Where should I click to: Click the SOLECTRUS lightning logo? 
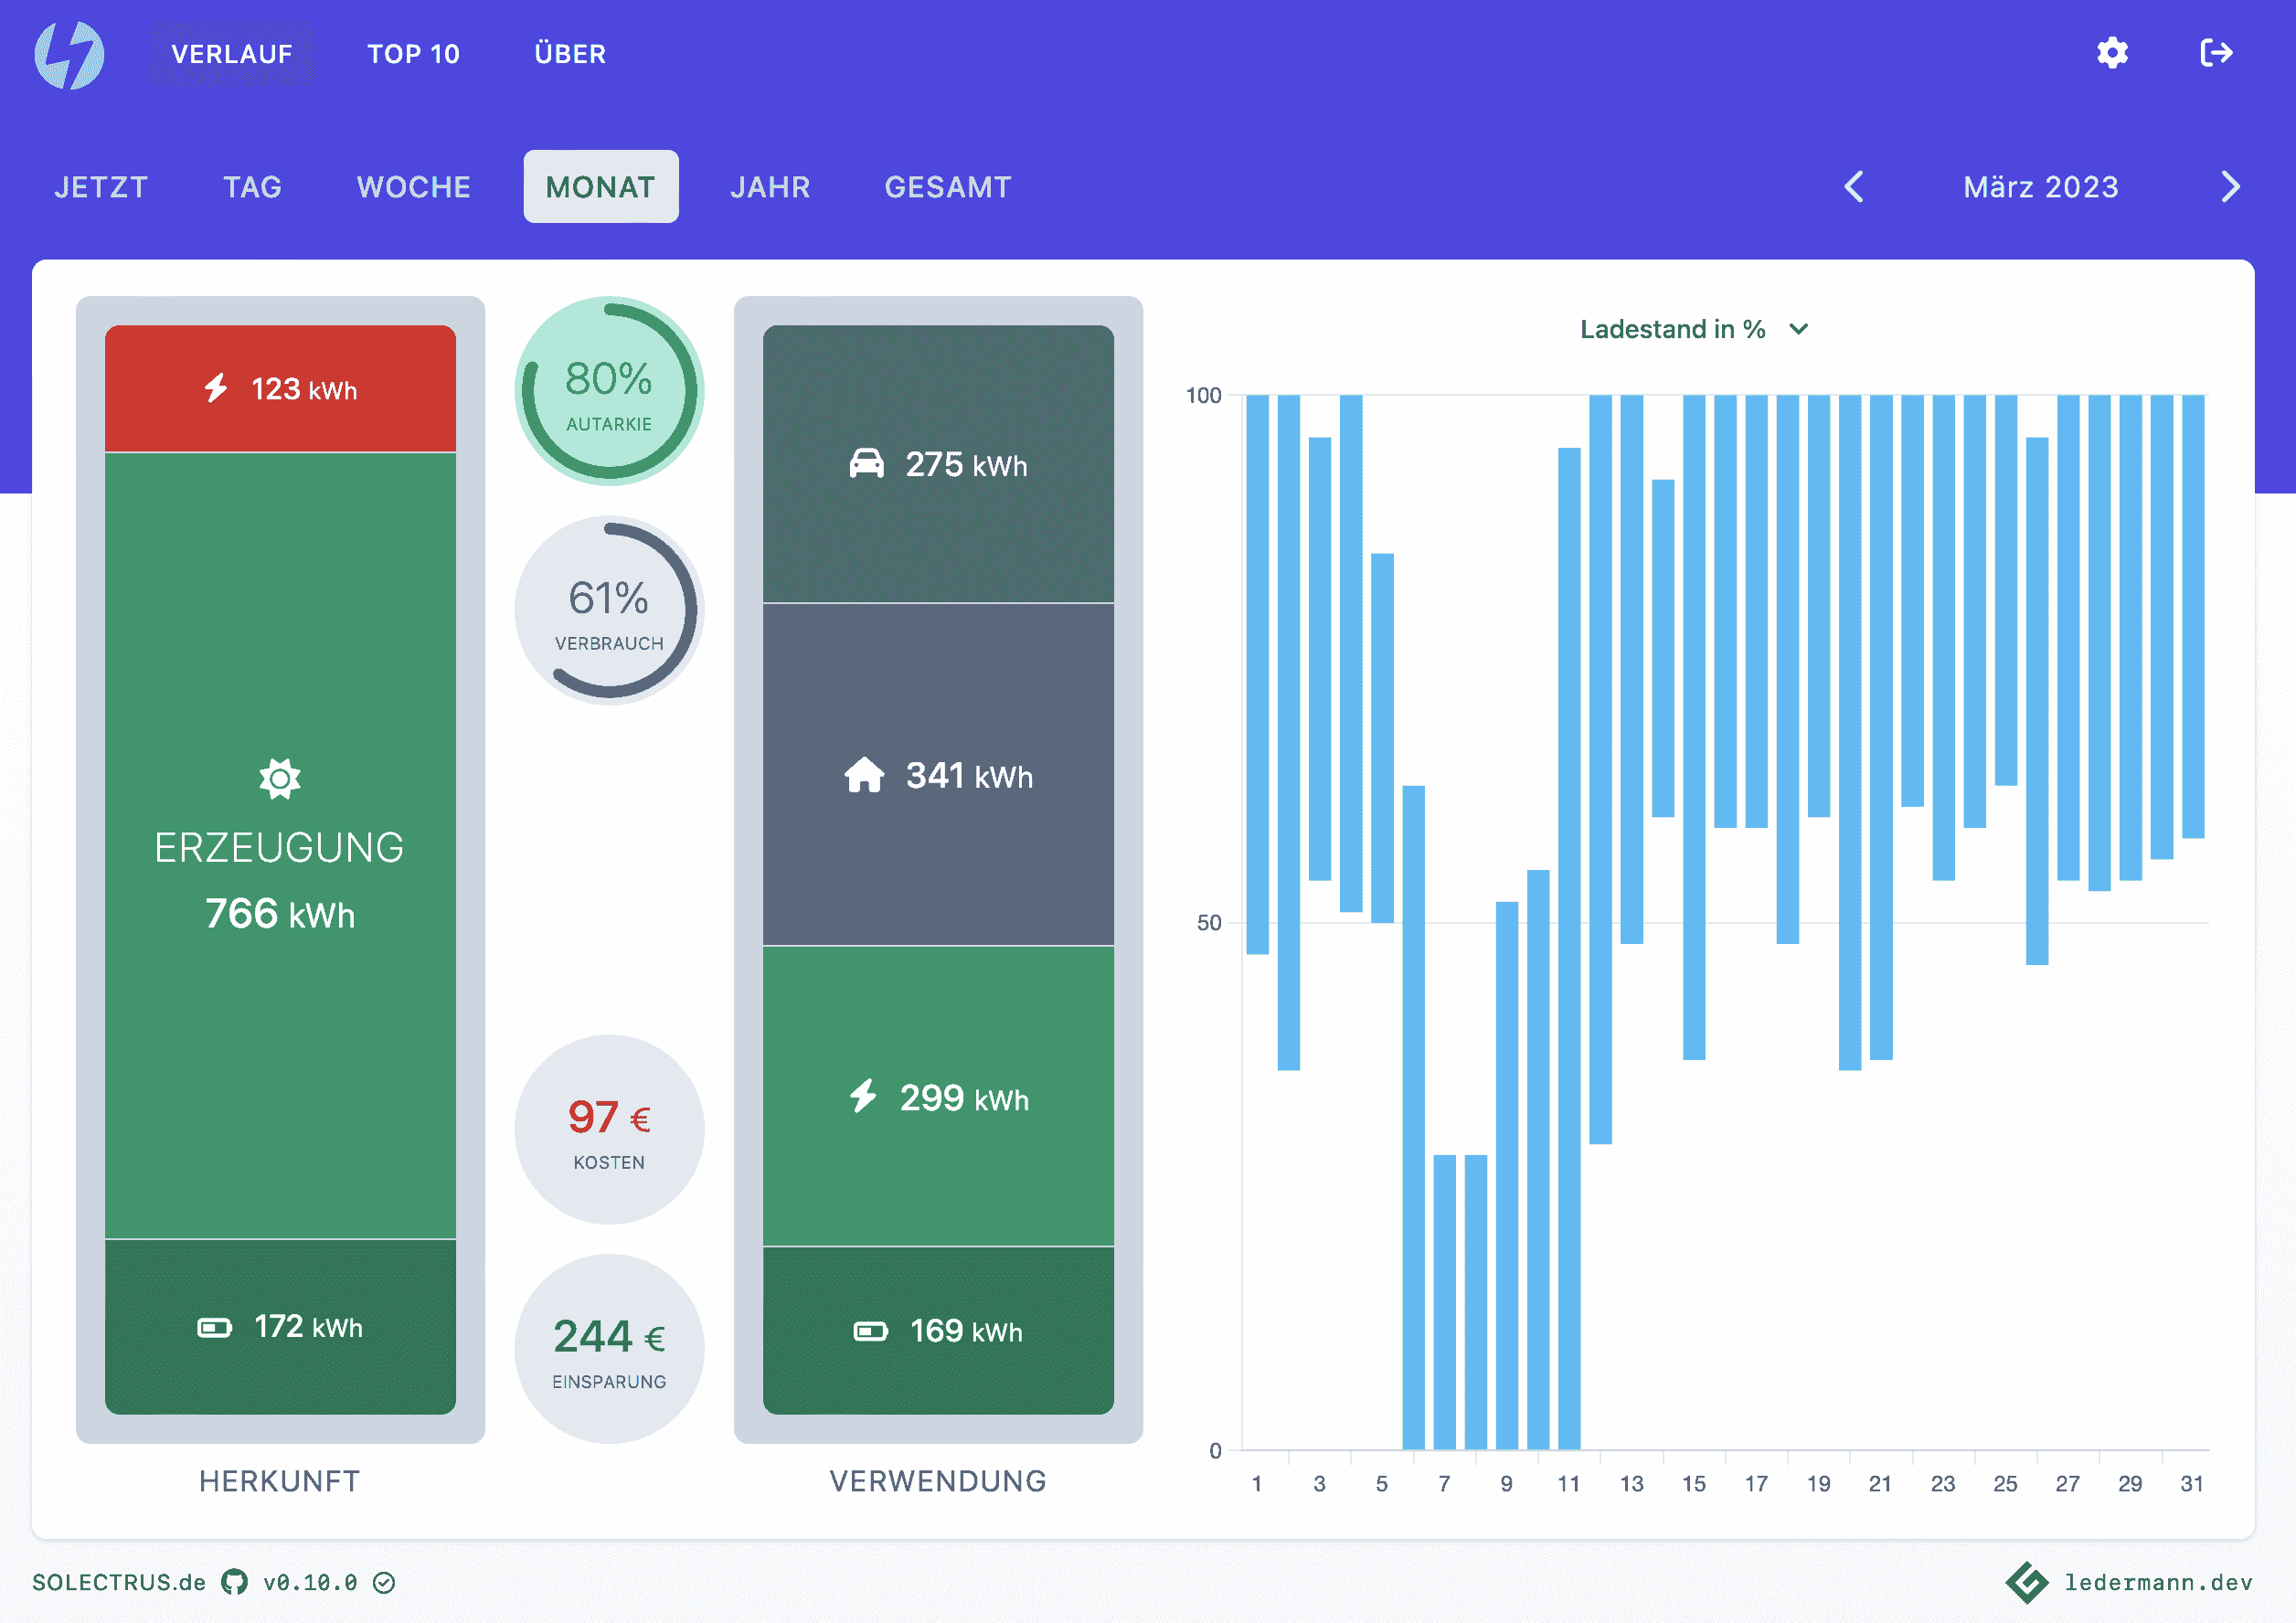[69, 54]
